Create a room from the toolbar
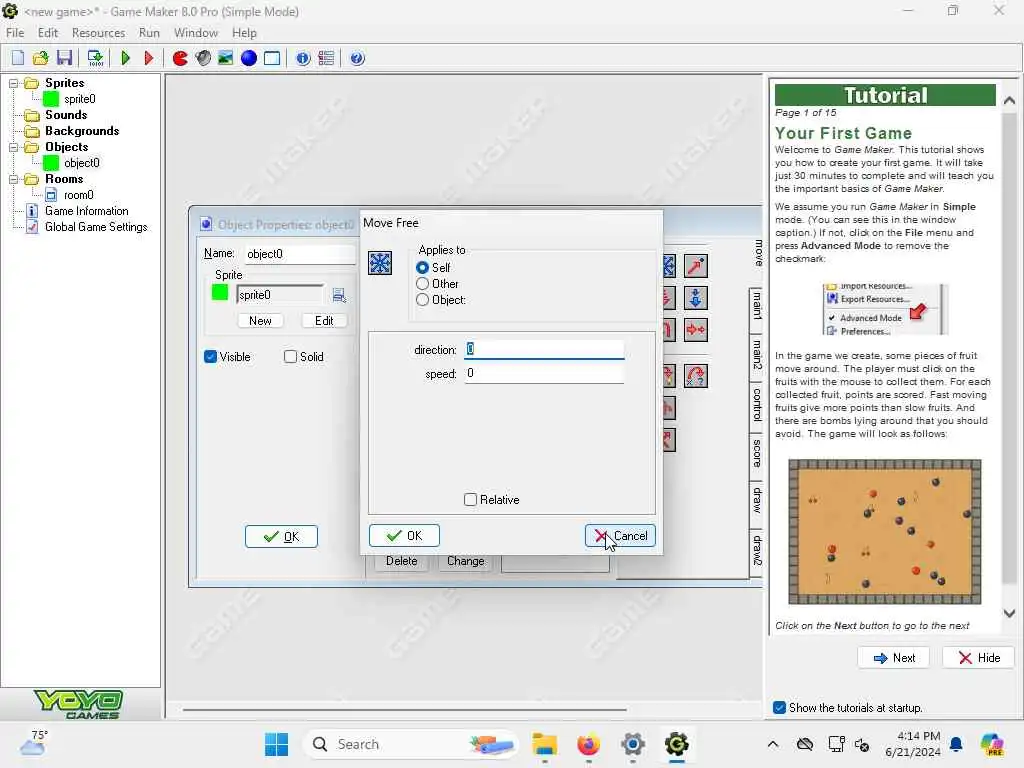The width and height of the screenshot is (1024, 768). 272,58
